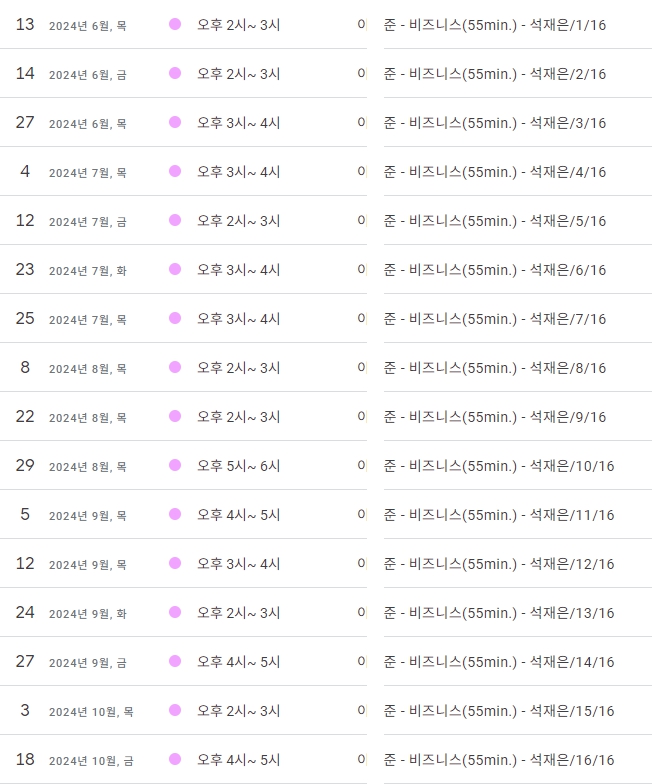Open the event titled 석재은/14/16
Viewport: 652px width, 784px height.
point(499,662)
